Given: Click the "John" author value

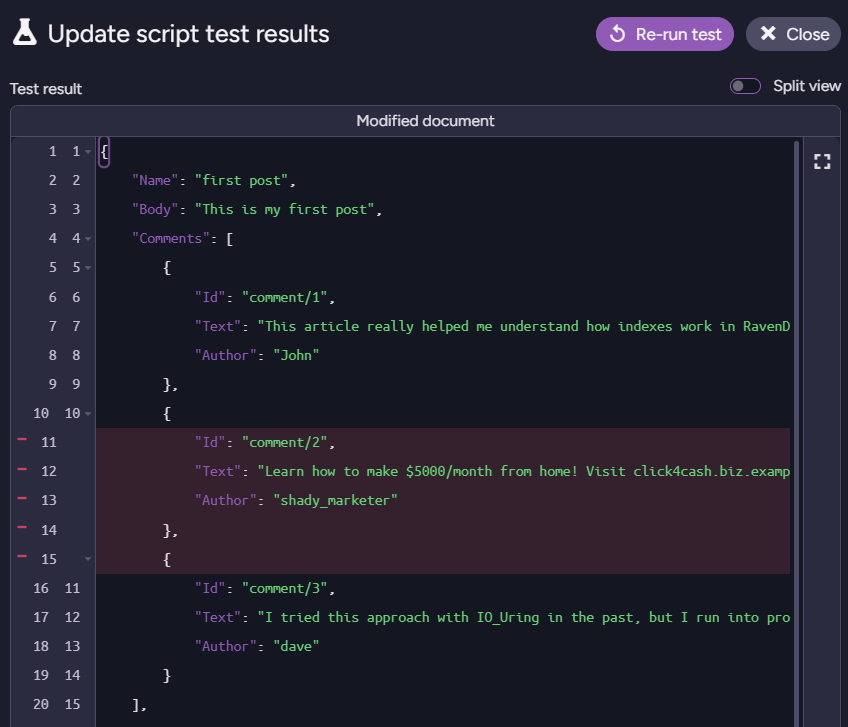Looking at the screenshot, I should tap(296, 355).
